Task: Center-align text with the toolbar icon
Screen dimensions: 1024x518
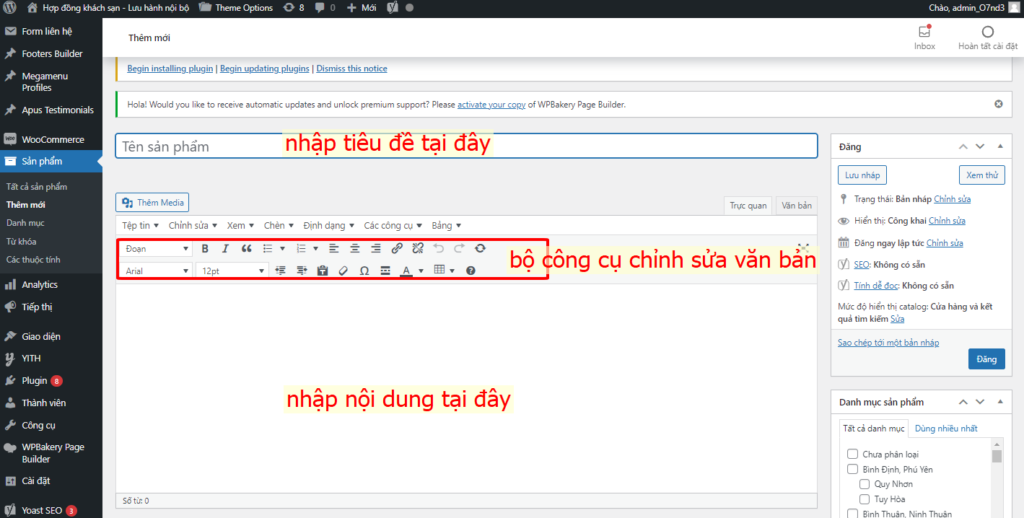Action: pyautogui.click(x=354, y=248)
